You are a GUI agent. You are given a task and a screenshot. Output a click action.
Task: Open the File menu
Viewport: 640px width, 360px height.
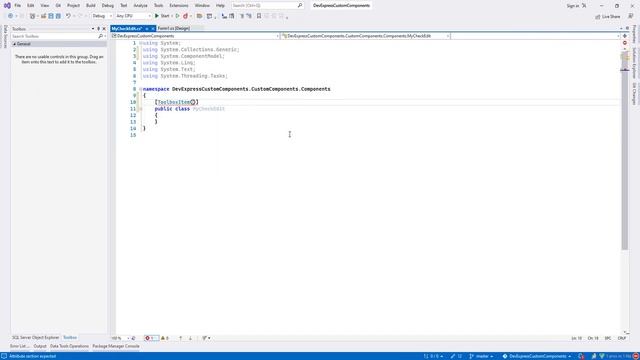click(x=18, y=6)
